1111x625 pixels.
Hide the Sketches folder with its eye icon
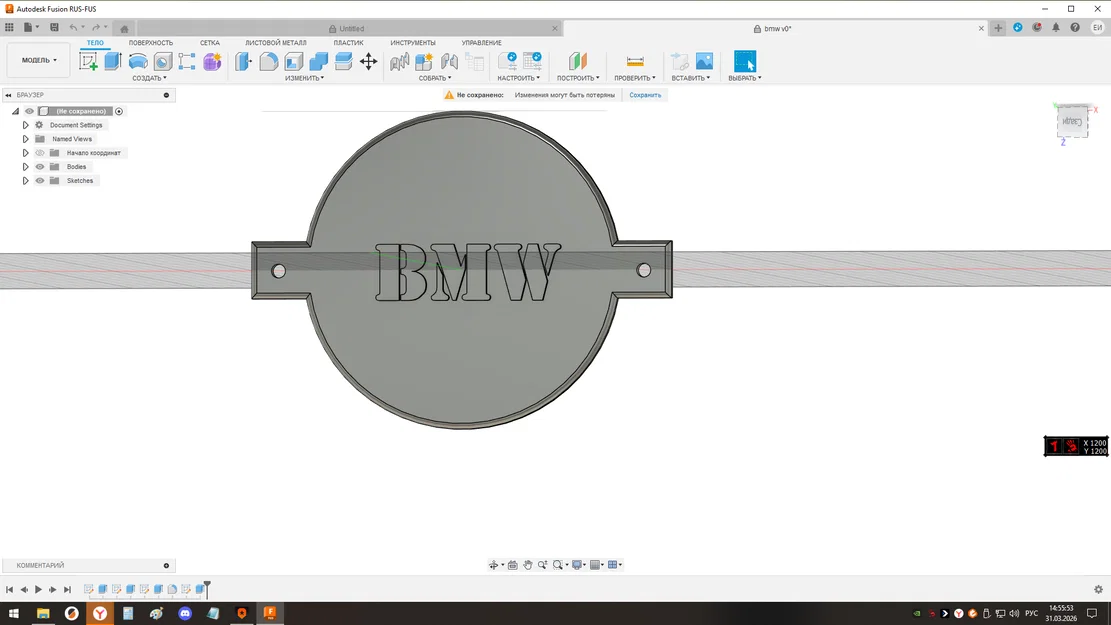[x=40, y=180]
